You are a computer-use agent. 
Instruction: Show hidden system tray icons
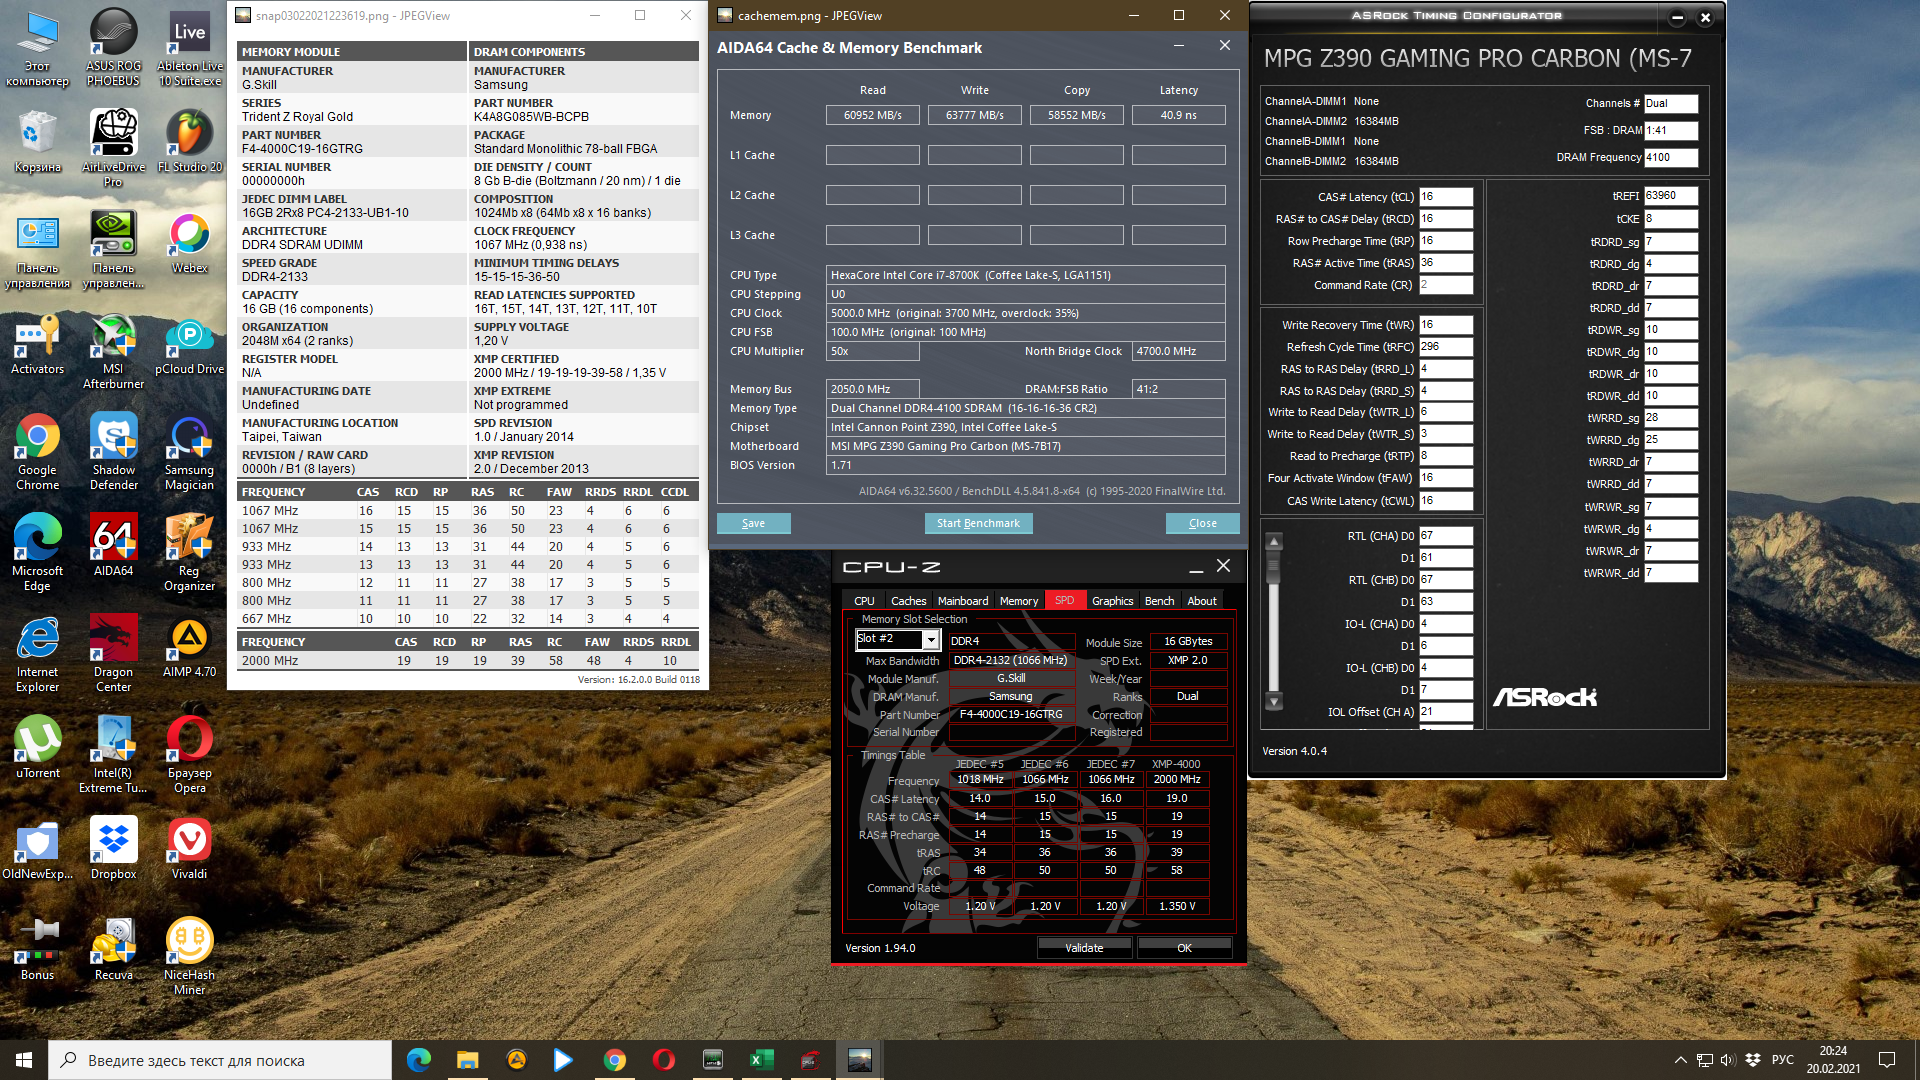(1680, 1060)
